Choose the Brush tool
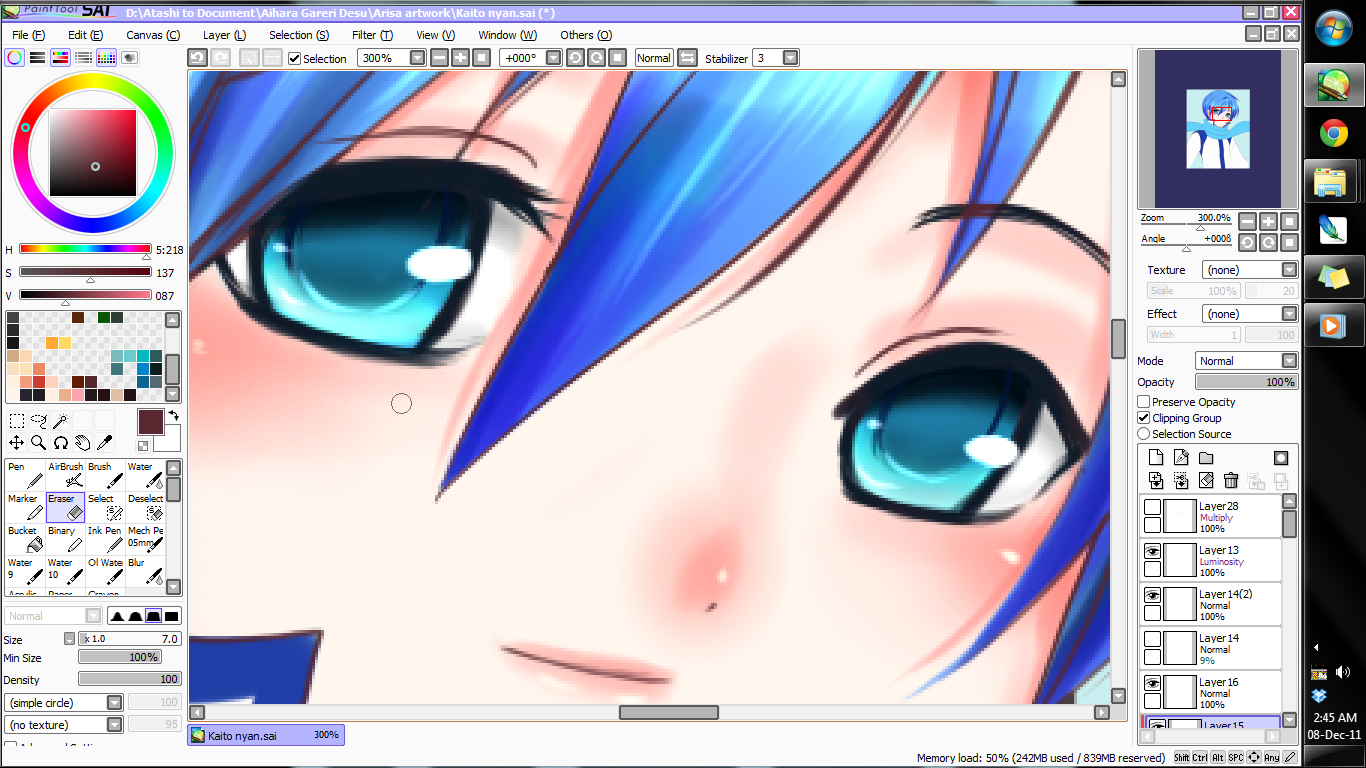Image resolution: width=1366 pixels, height=768 pixels. 105,476
